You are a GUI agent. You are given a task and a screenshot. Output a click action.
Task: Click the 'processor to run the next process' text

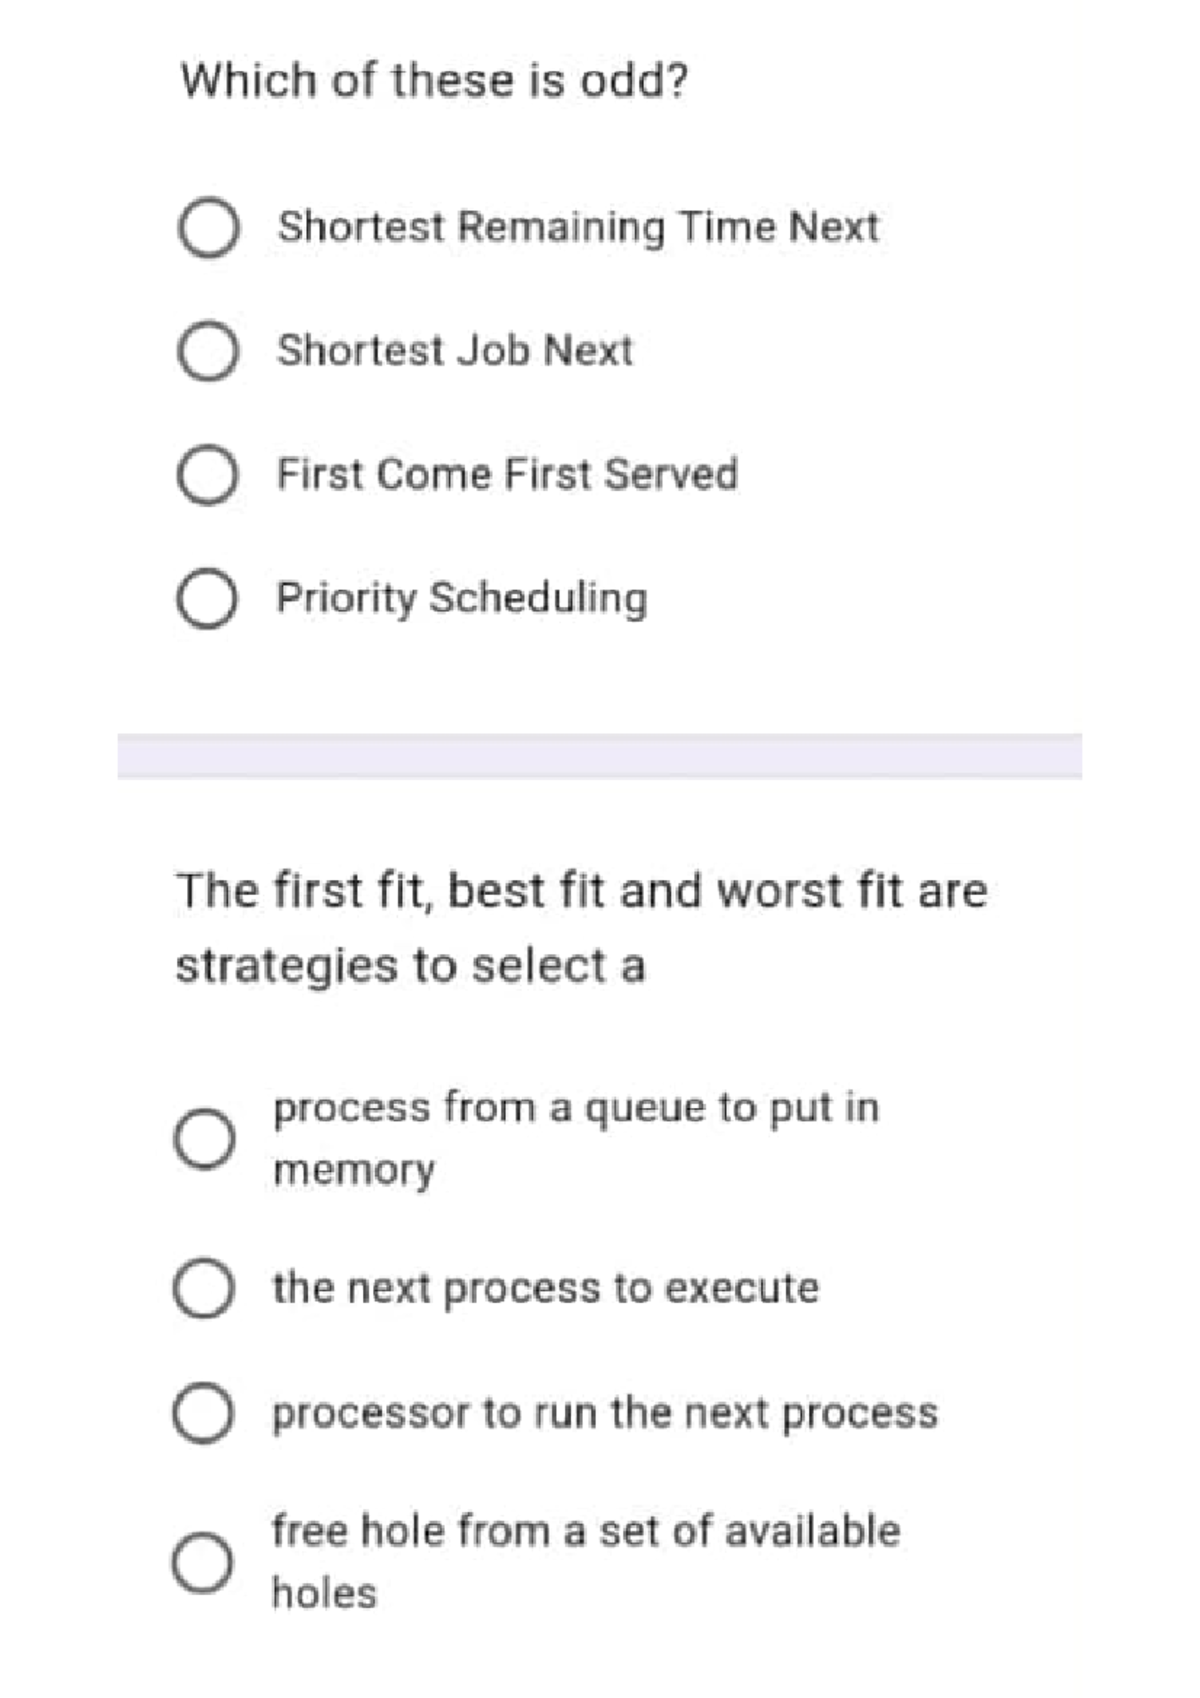(x=605, y=1413)
